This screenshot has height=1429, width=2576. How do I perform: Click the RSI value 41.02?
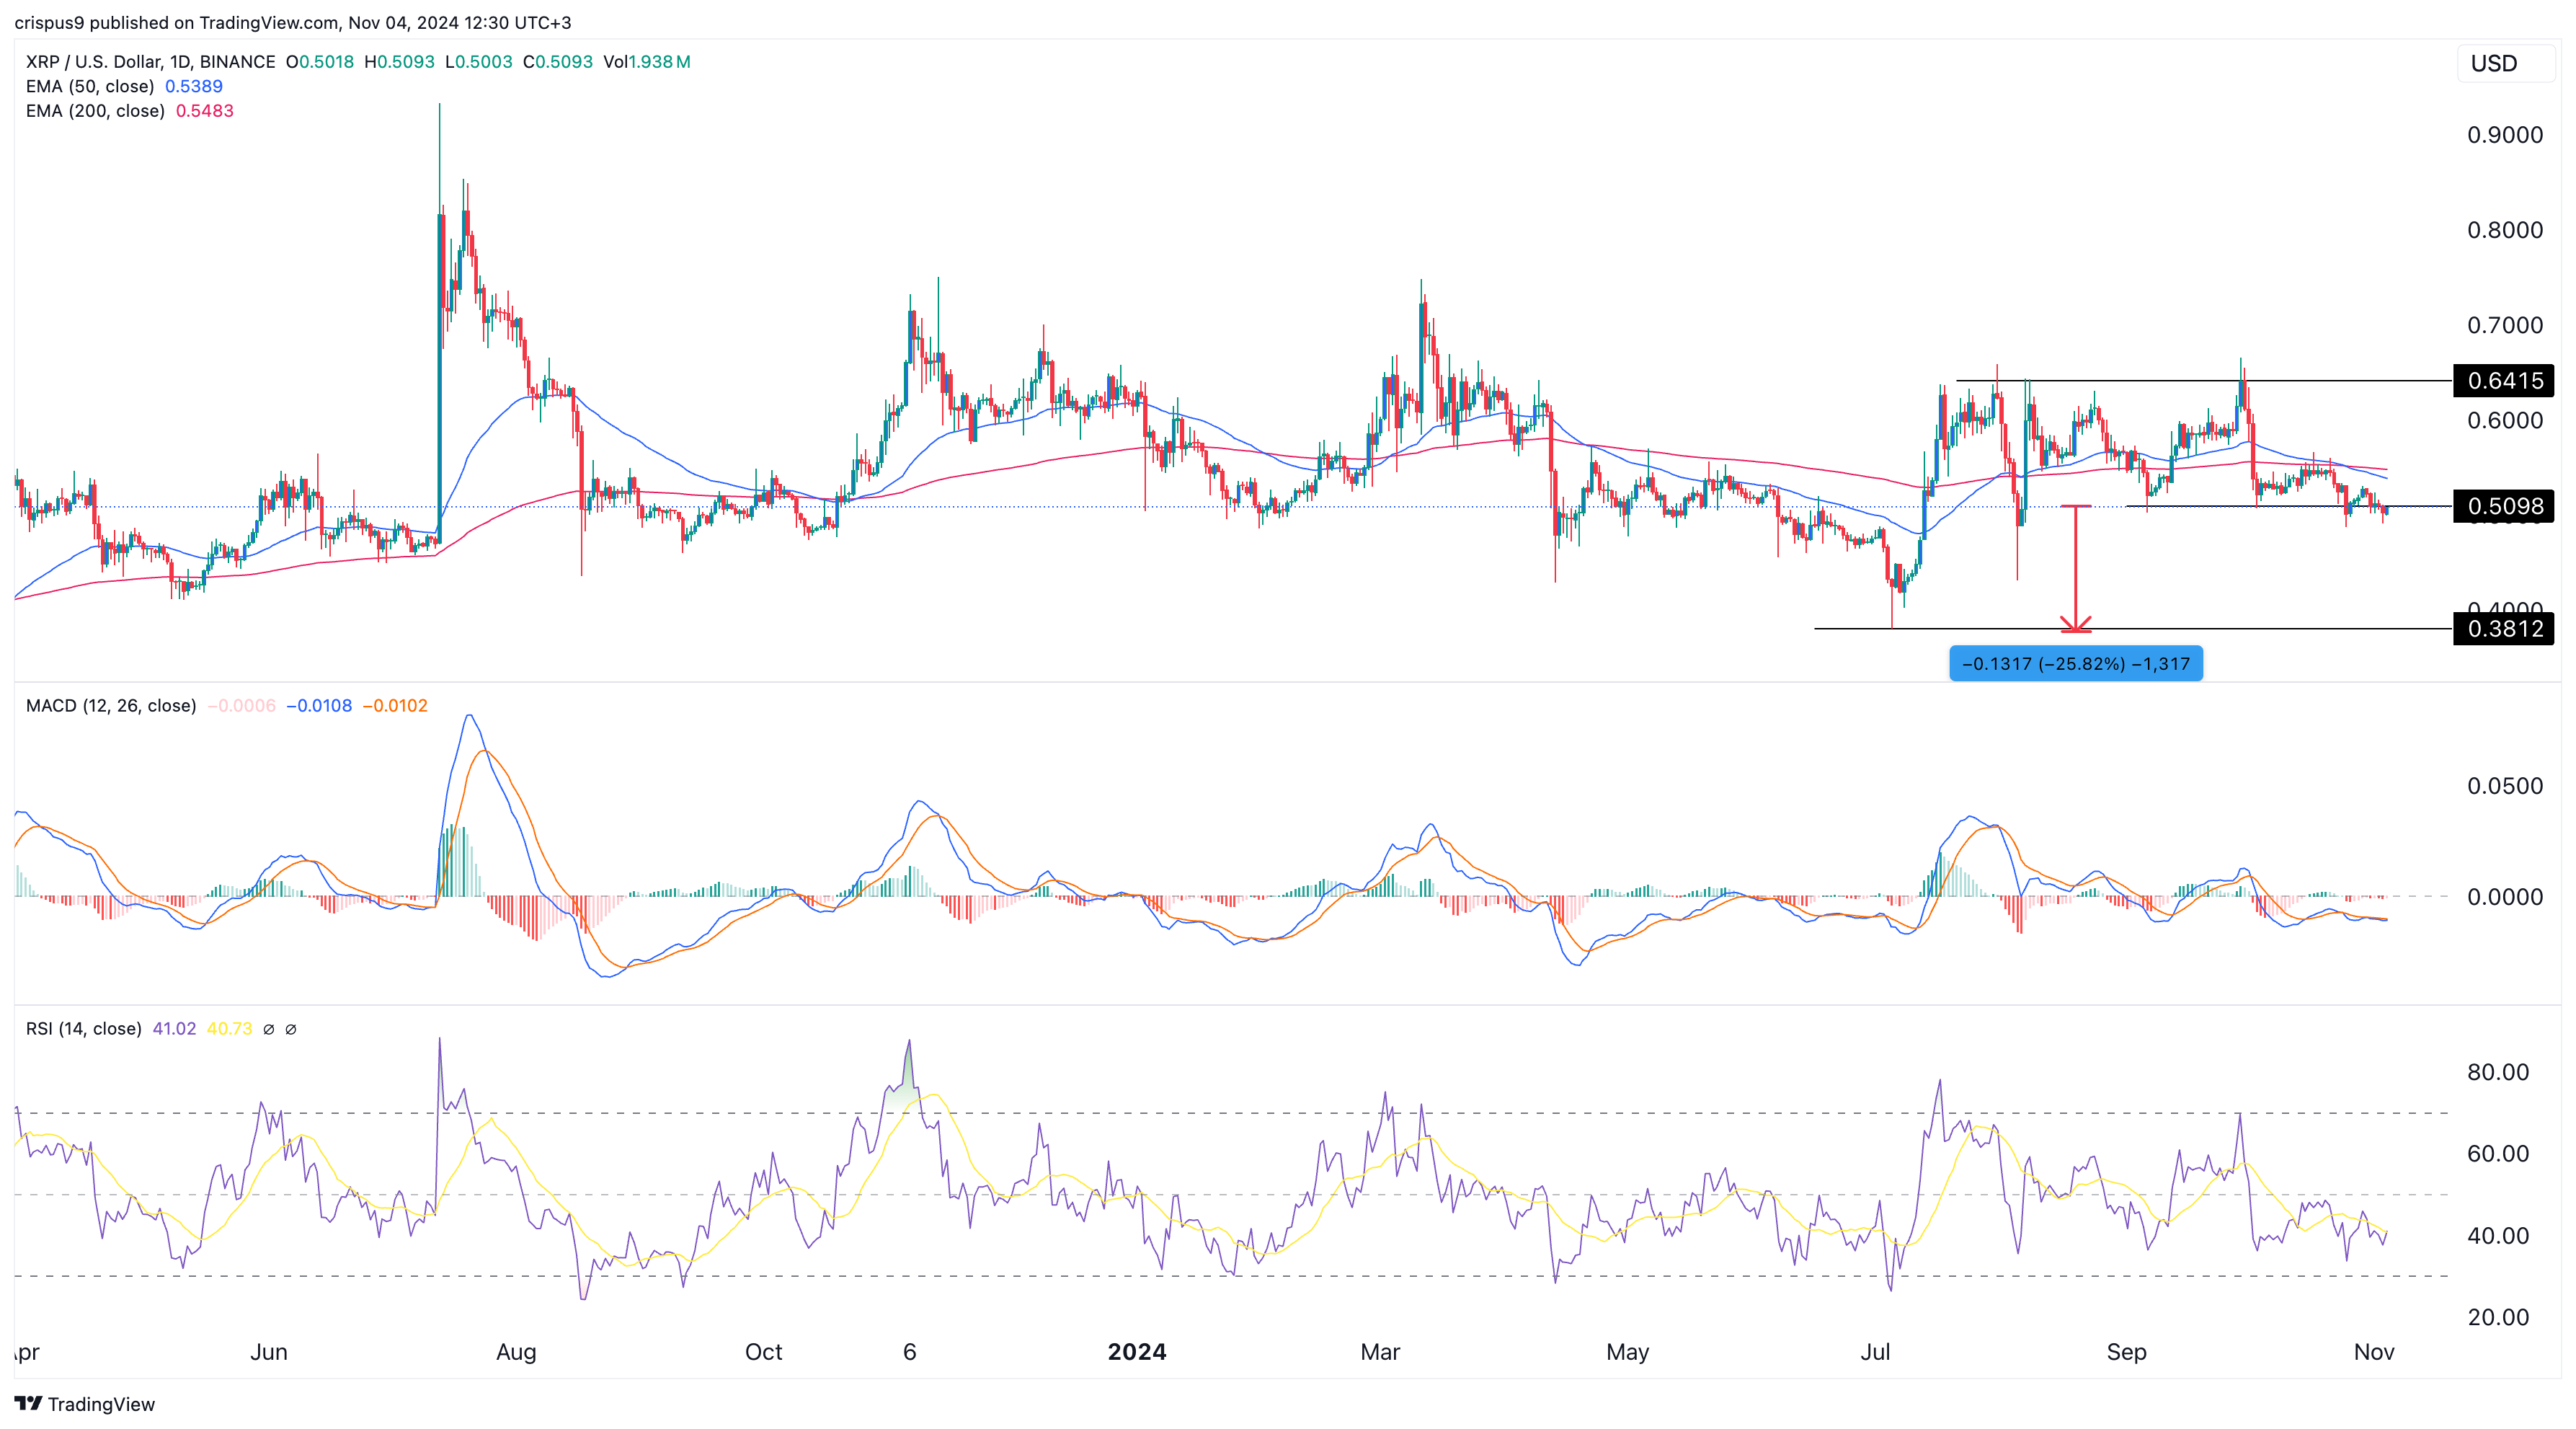pos(174,1029)
